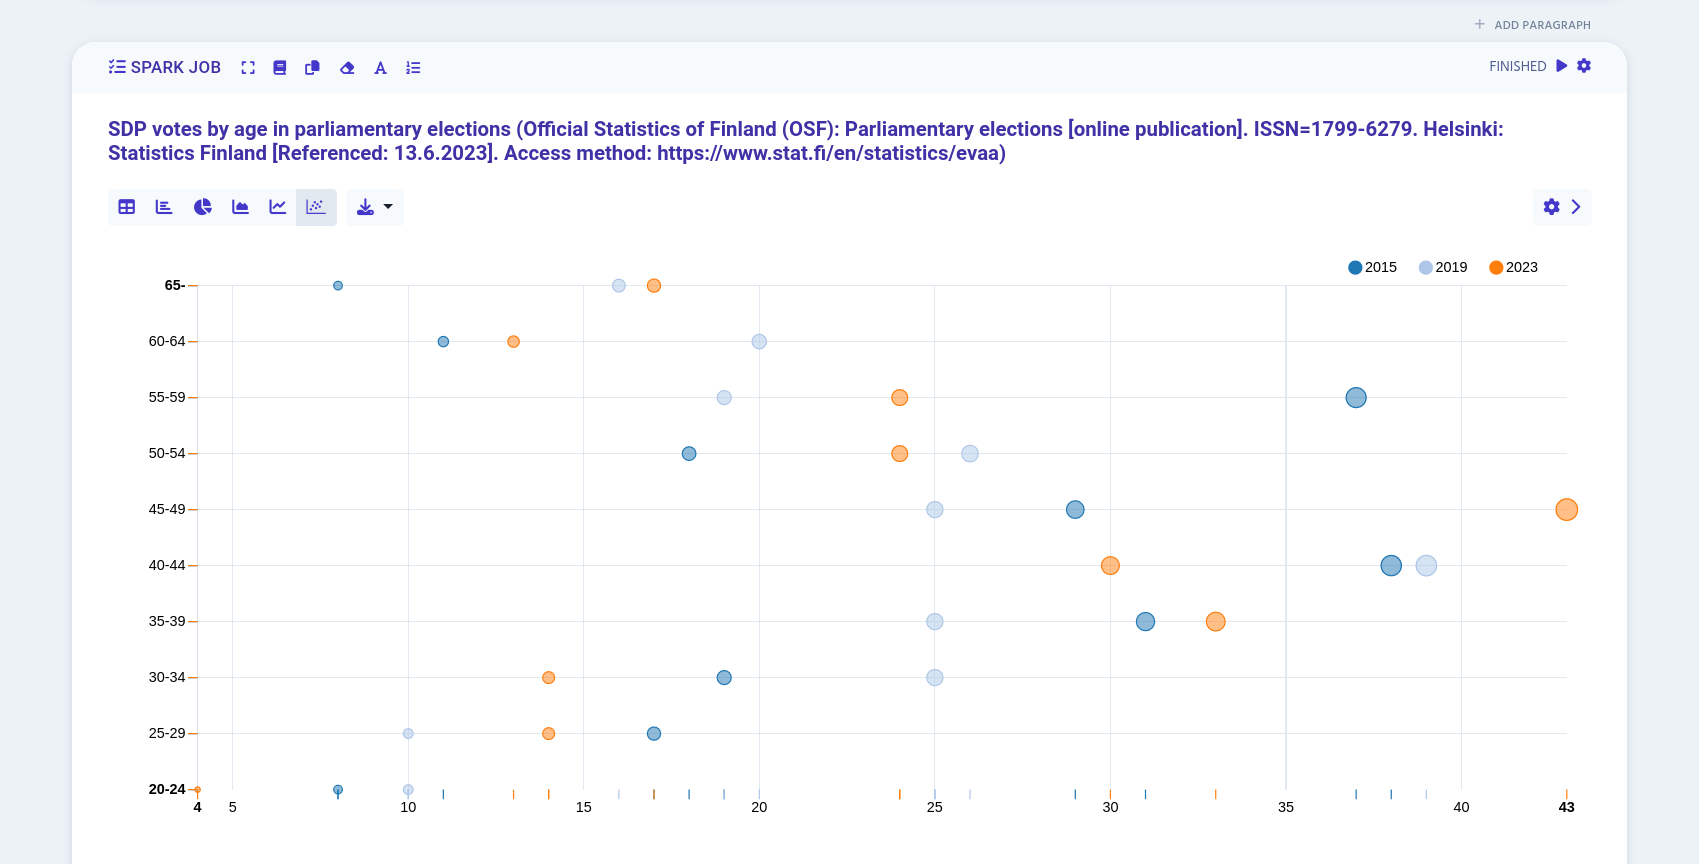1699x864 pixels.
Task: Switch to area chart view
Action: [x=240, y=207]
